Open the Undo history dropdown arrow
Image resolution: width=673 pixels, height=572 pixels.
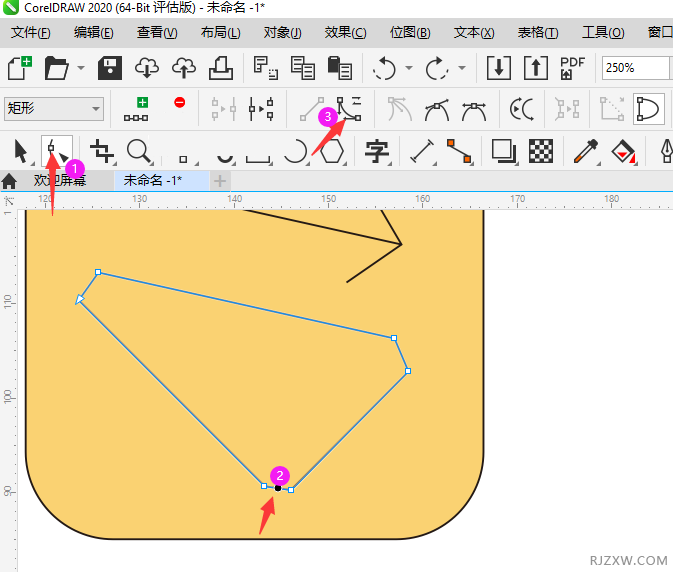(409, 69)
